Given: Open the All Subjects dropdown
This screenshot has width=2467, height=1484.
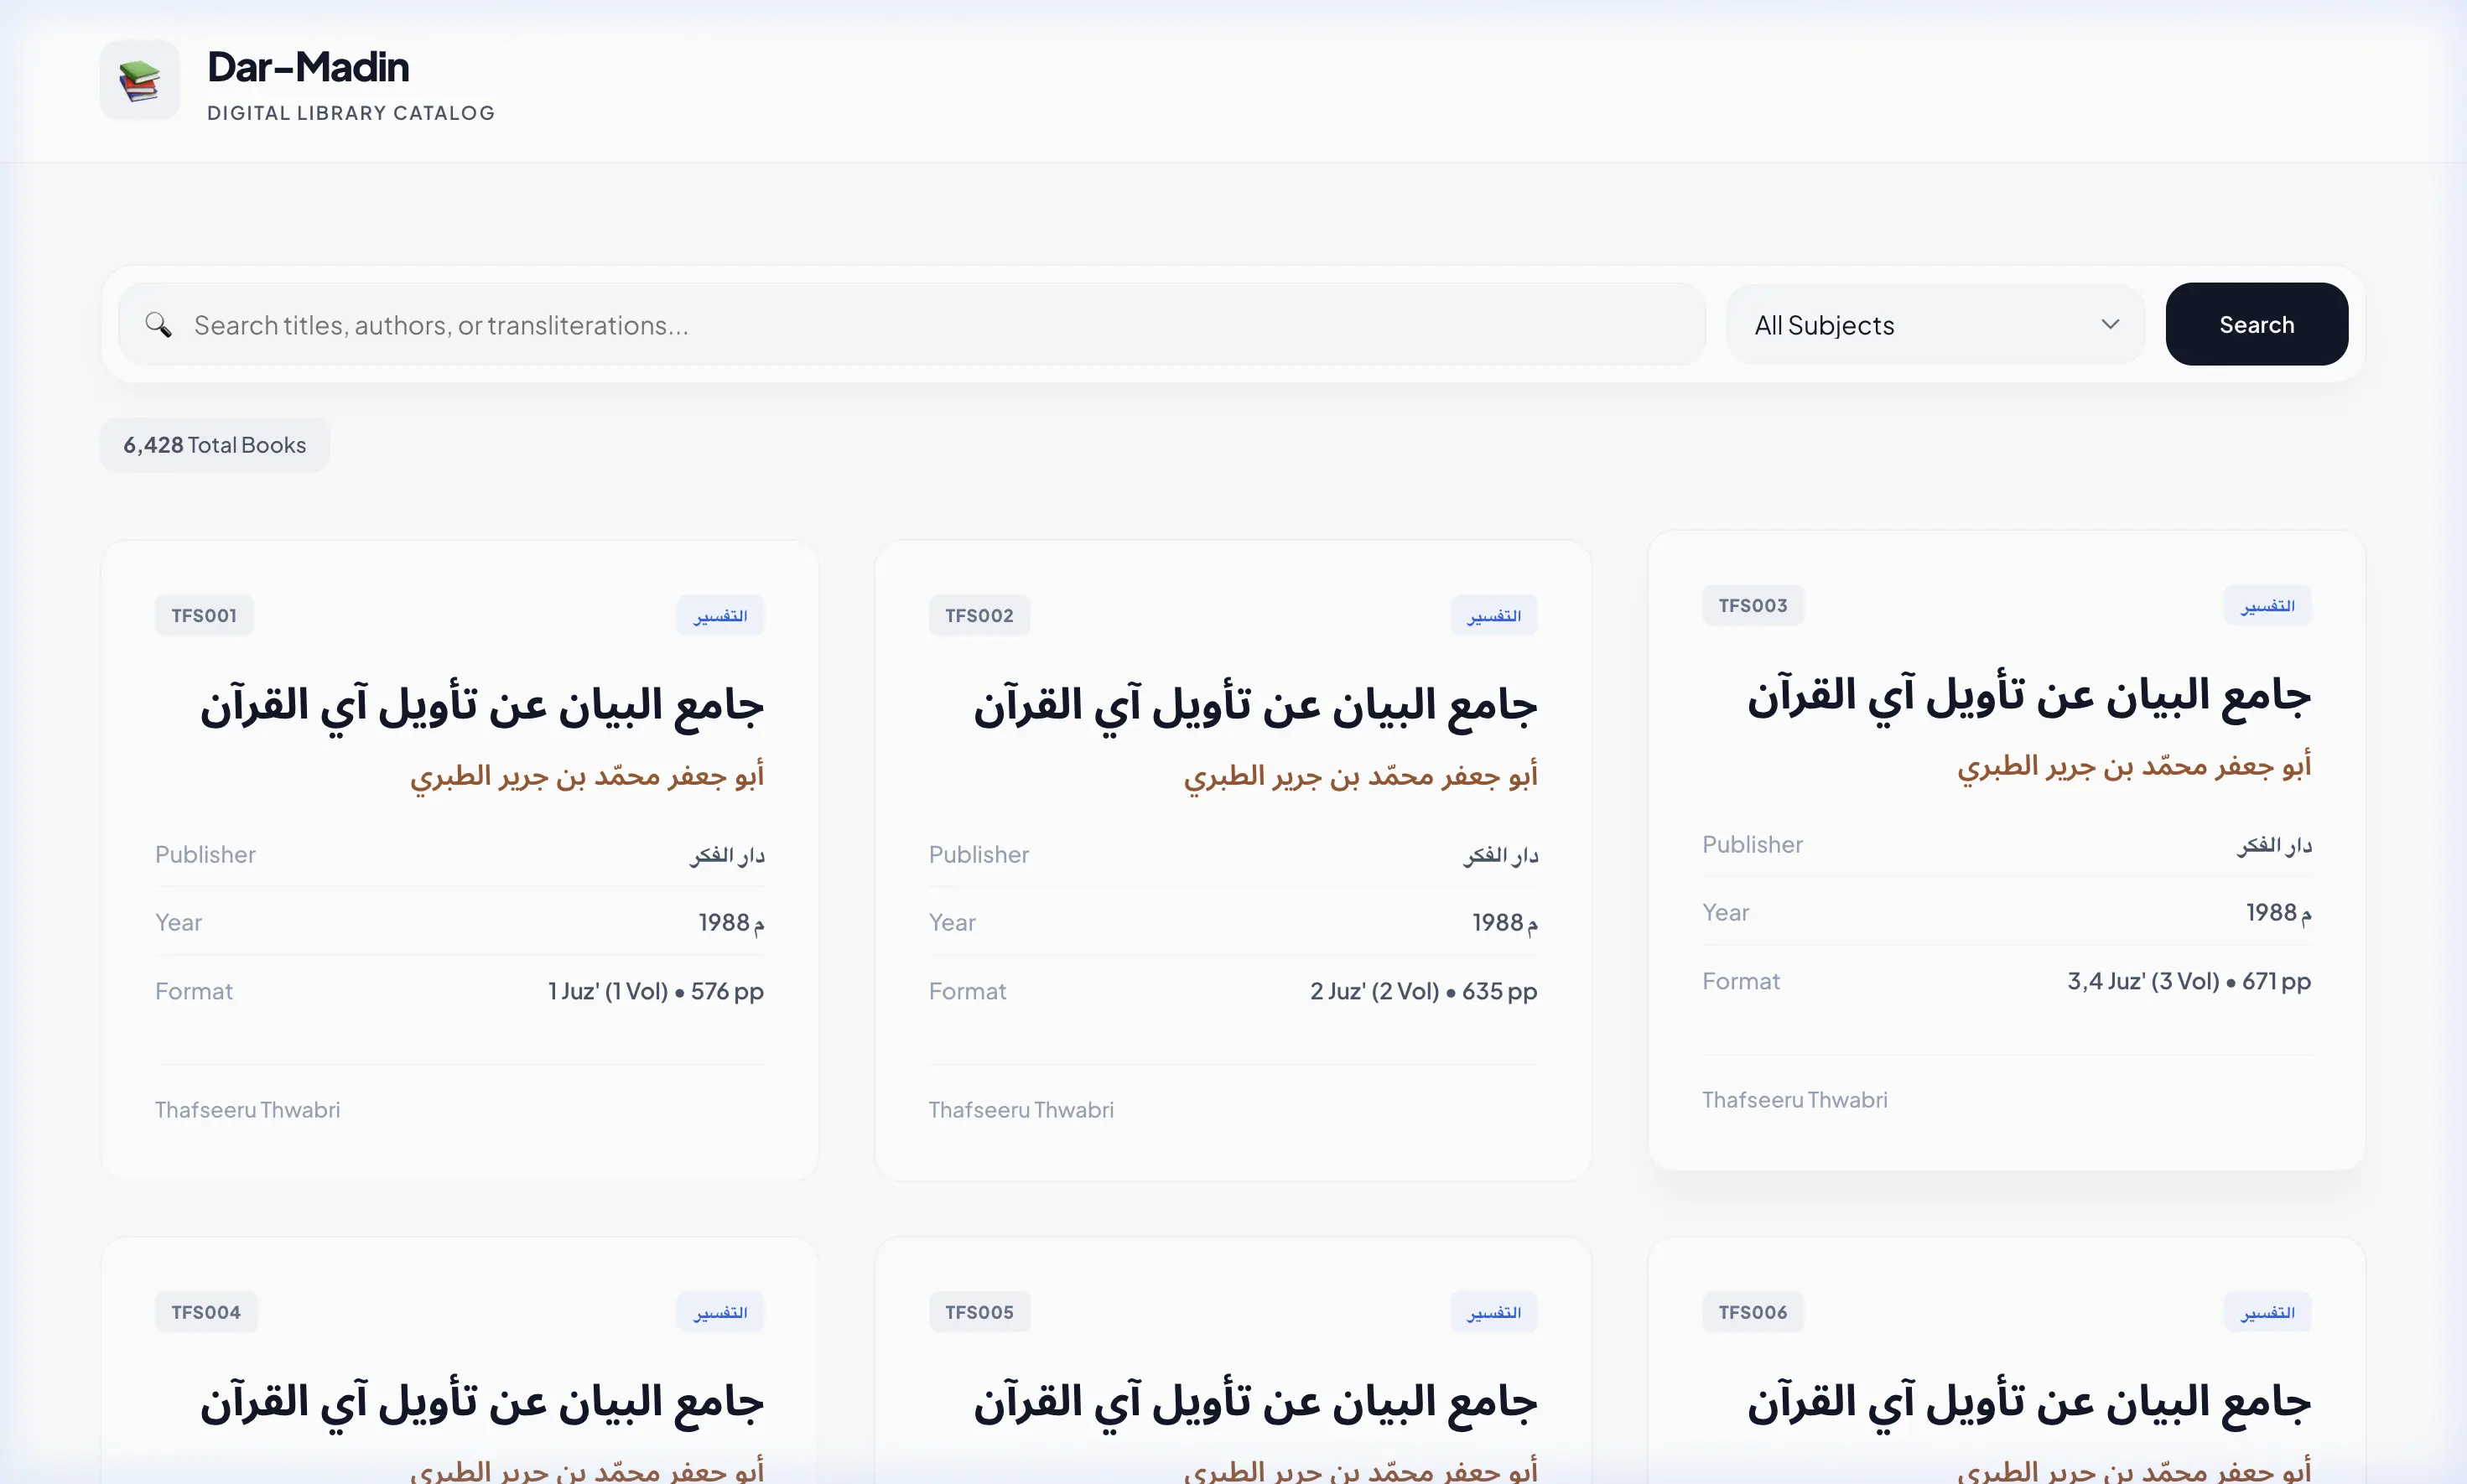Looking at the screenshot, I should [1934, 325].
